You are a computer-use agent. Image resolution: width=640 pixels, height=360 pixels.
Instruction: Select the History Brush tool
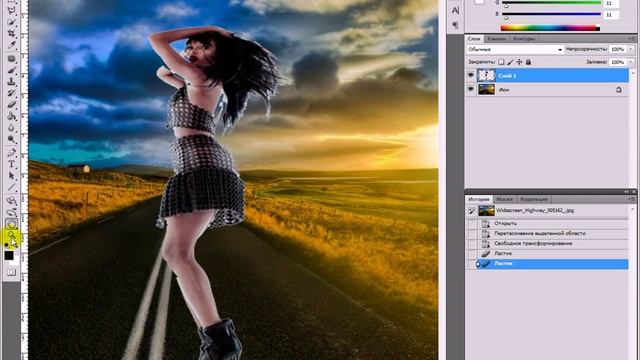pos(11,93)
